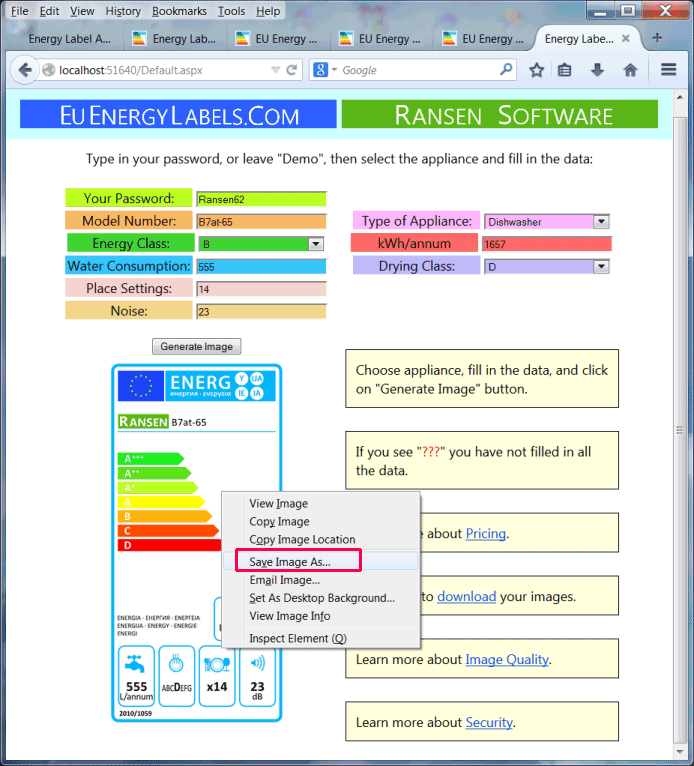Follow the Image Quality link
Image resolution: width=694 pixels, height=766 pixels.
[x=507, y=660]
